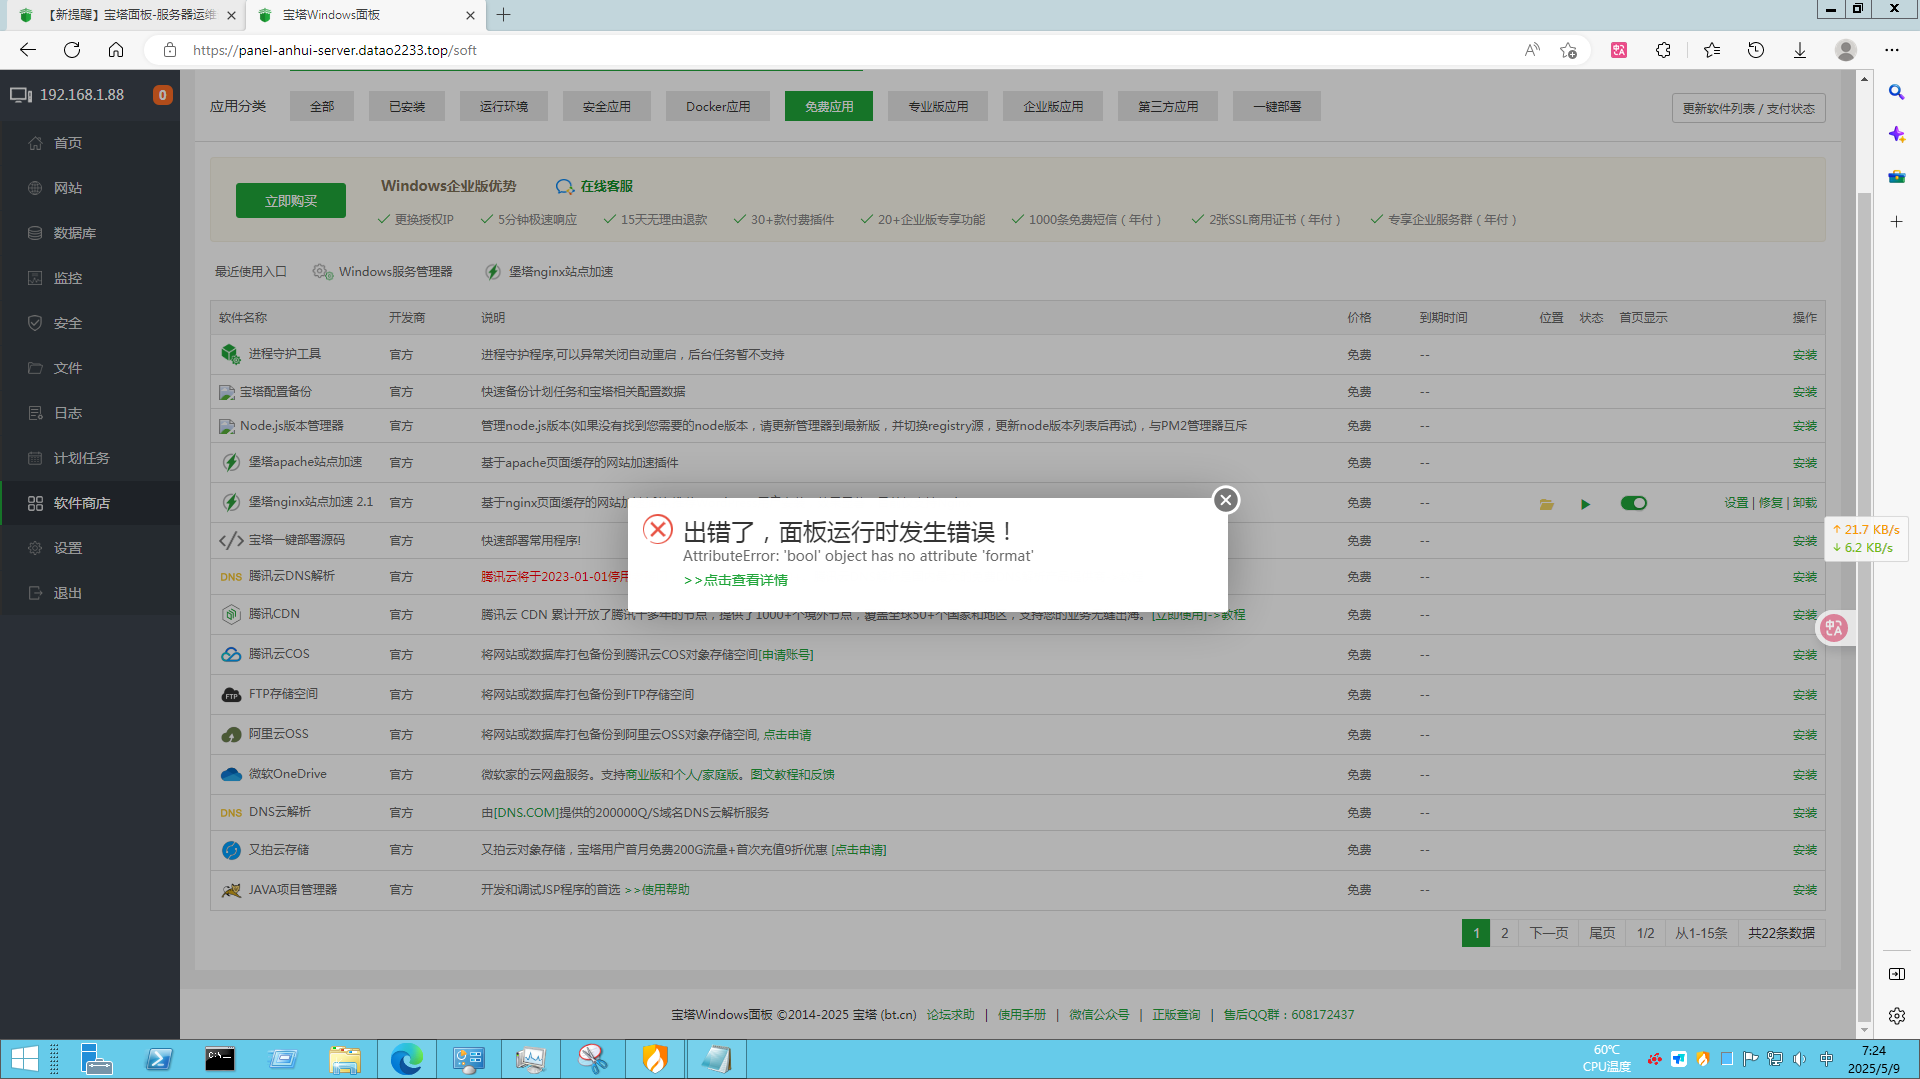
Task: Click the FTP存储空间 icon
Action: point(231,694)
